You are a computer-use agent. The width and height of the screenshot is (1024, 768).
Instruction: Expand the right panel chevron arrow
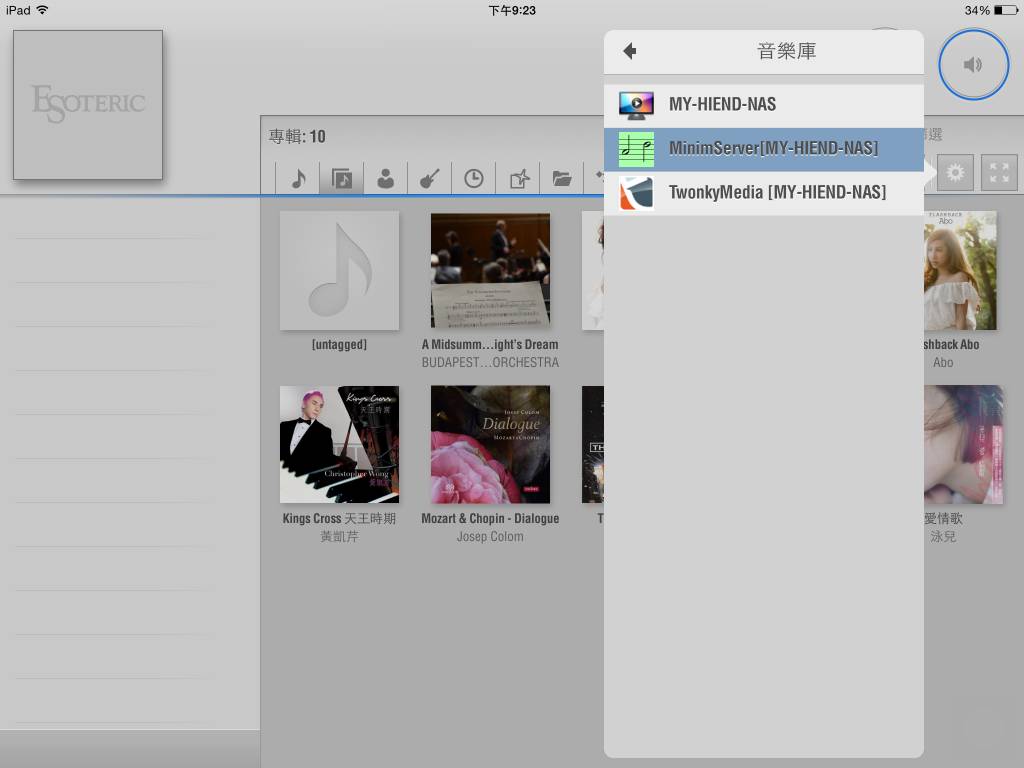coord(928,172)
